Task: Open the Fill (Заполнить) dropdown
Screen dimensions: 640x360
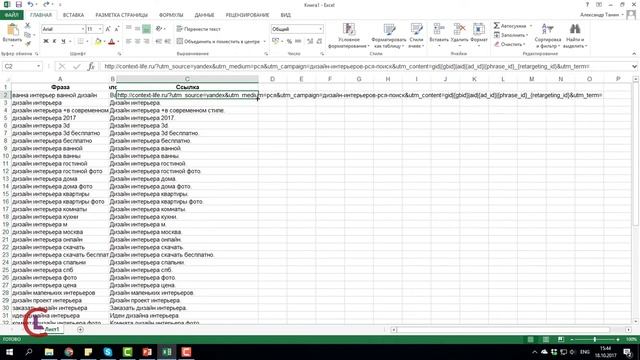Action: [511, 35]
